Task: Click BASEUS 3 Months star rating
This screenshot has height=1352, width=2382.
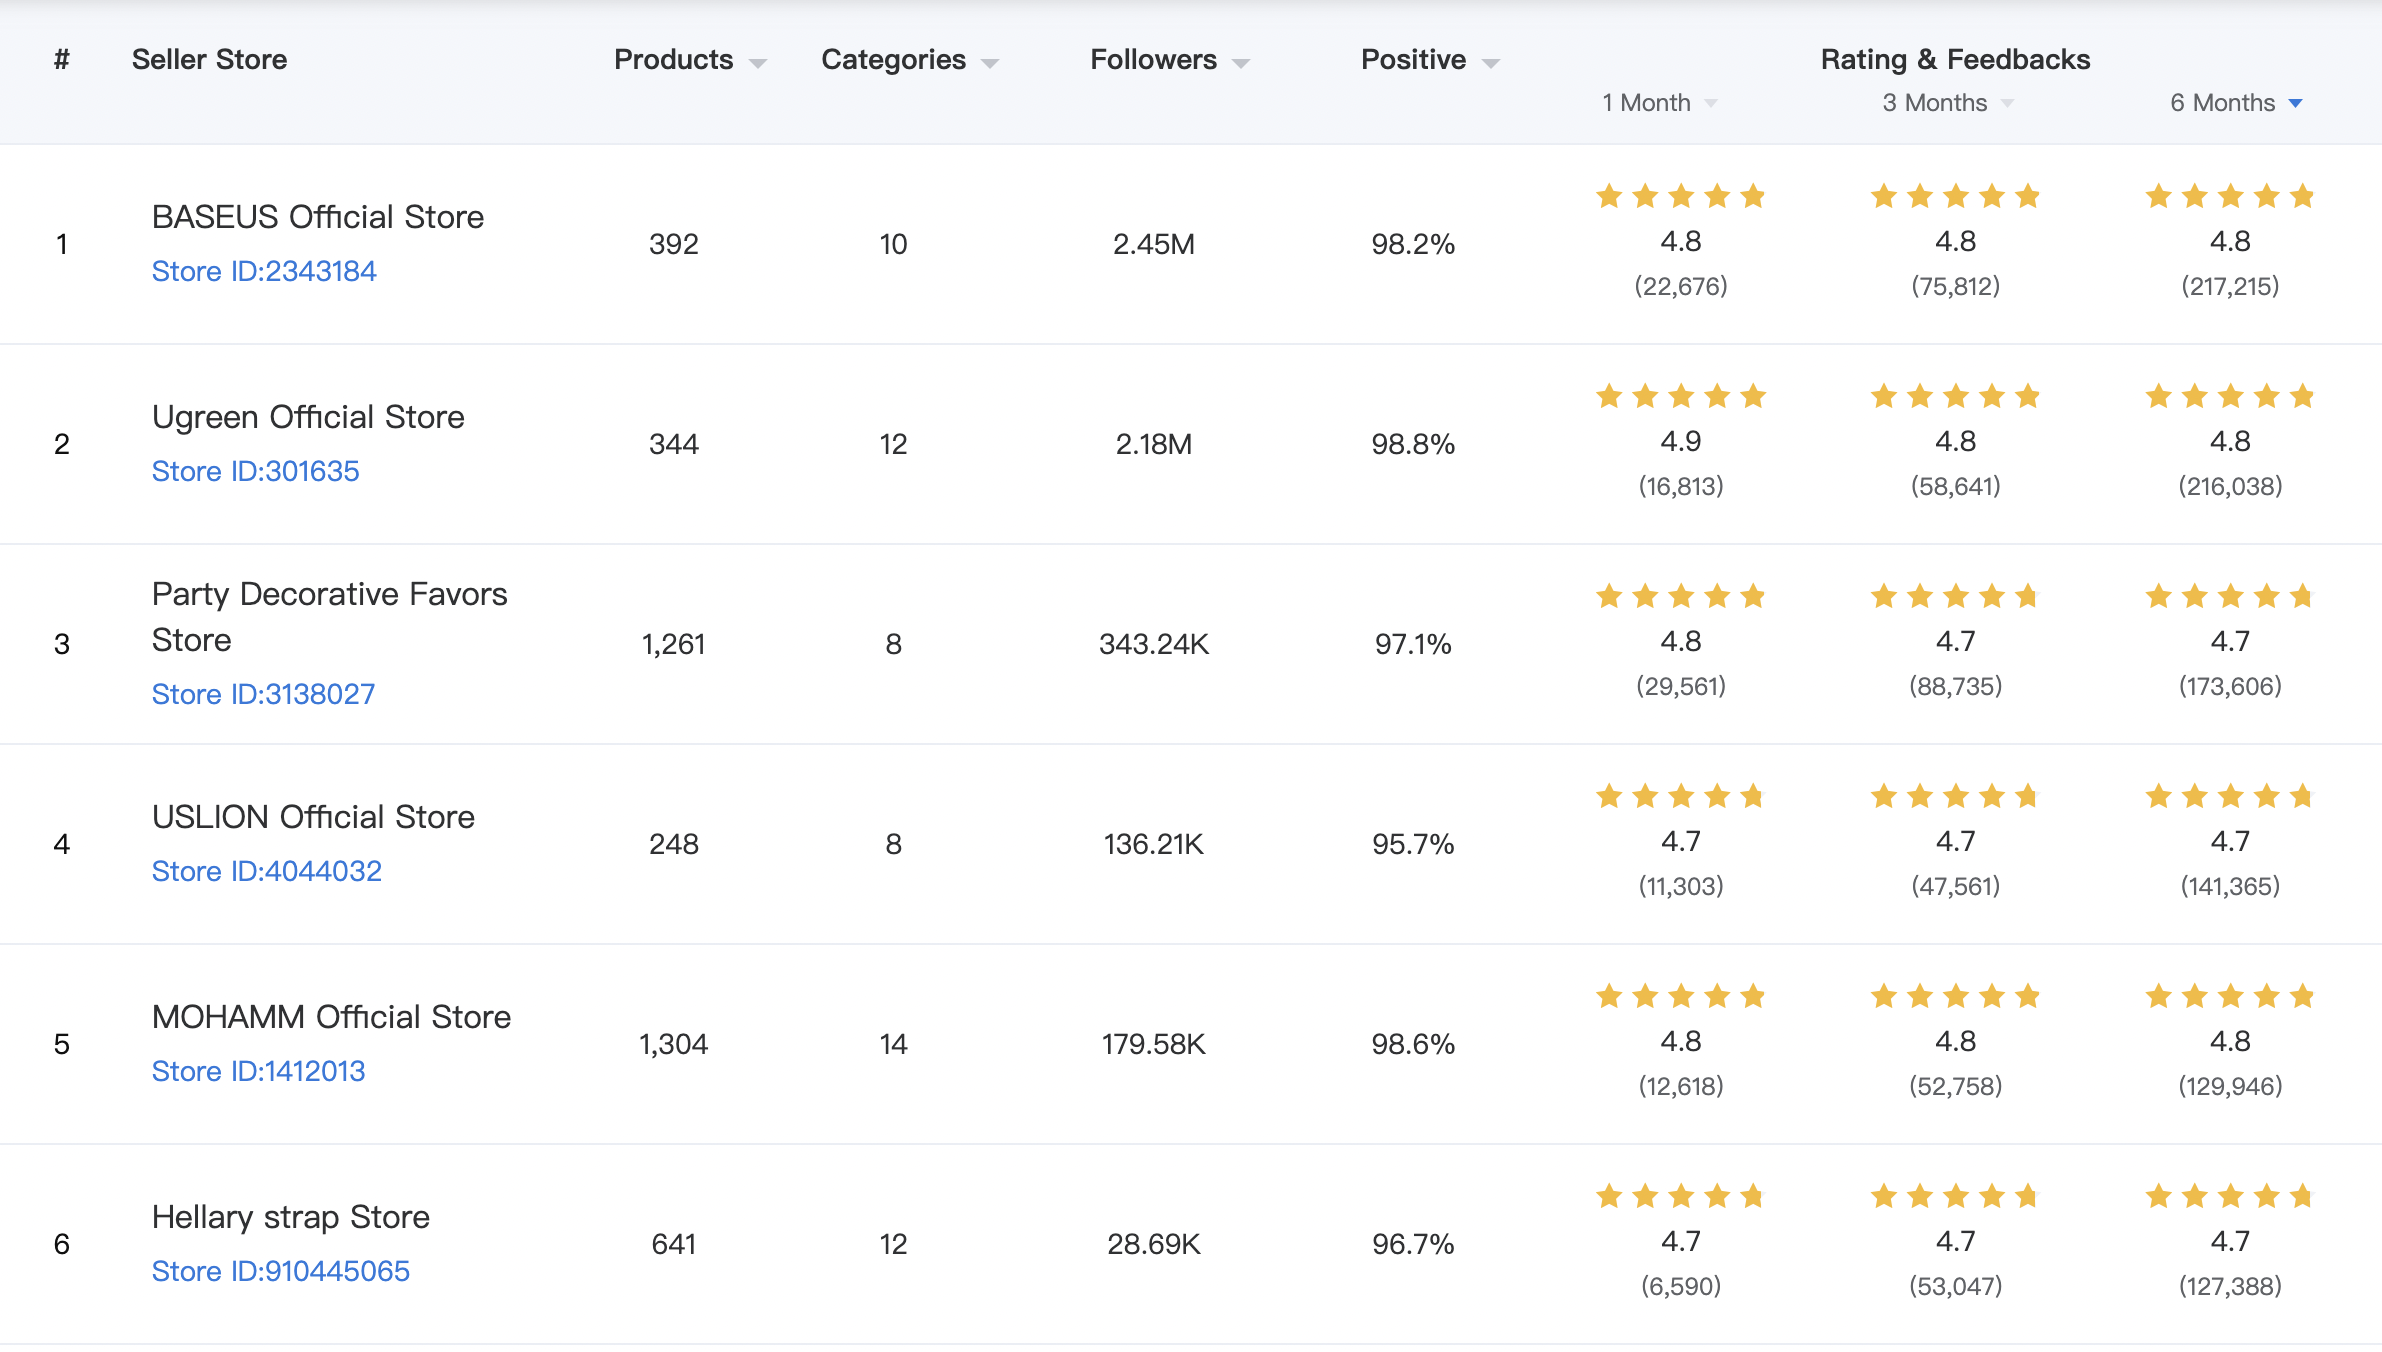Action: (x=1955, y=196)
